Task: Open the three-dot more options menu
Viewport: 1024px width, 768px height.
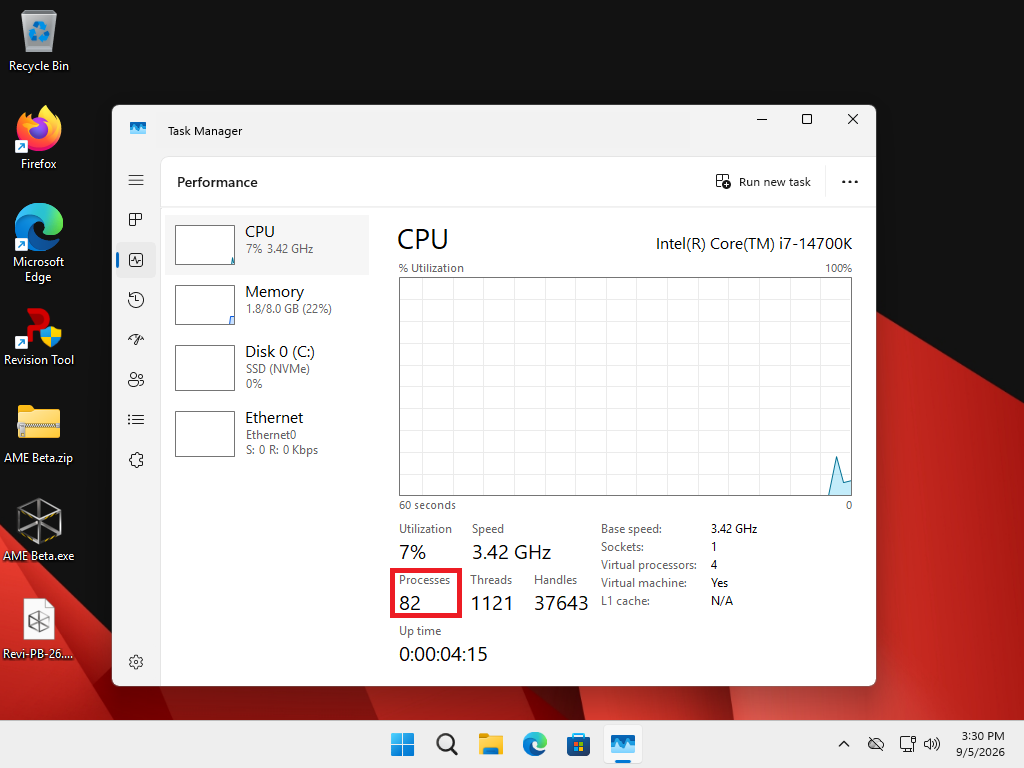Action: (850, 182)
